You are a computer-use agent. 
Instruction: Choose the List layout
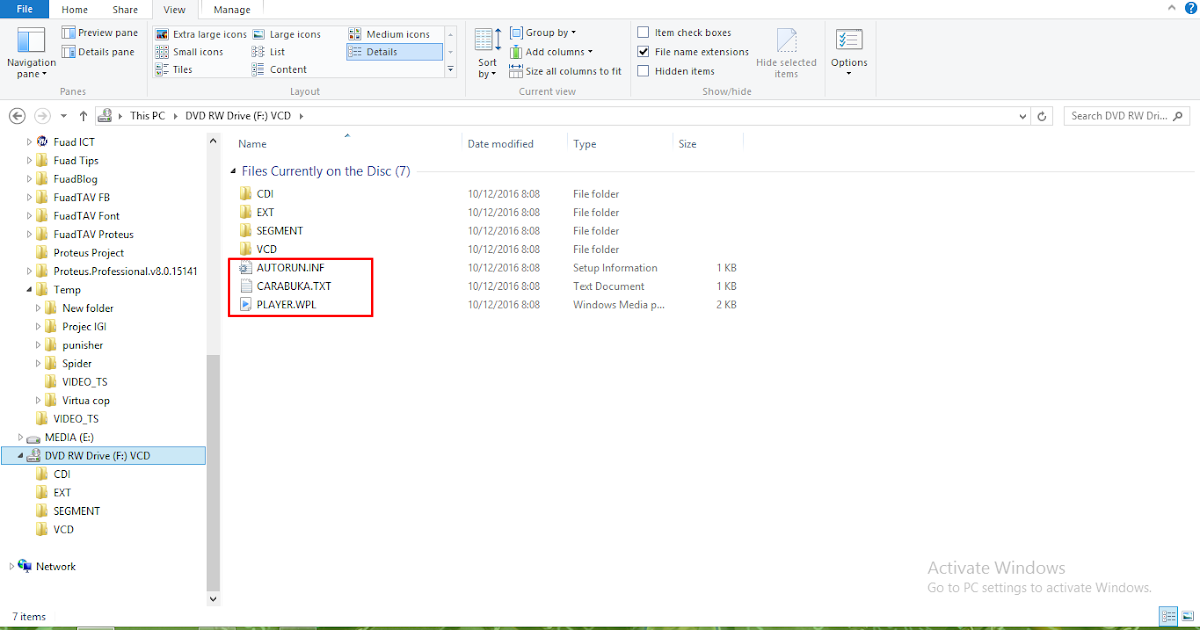pyautogui.click(x=269, y=52)
